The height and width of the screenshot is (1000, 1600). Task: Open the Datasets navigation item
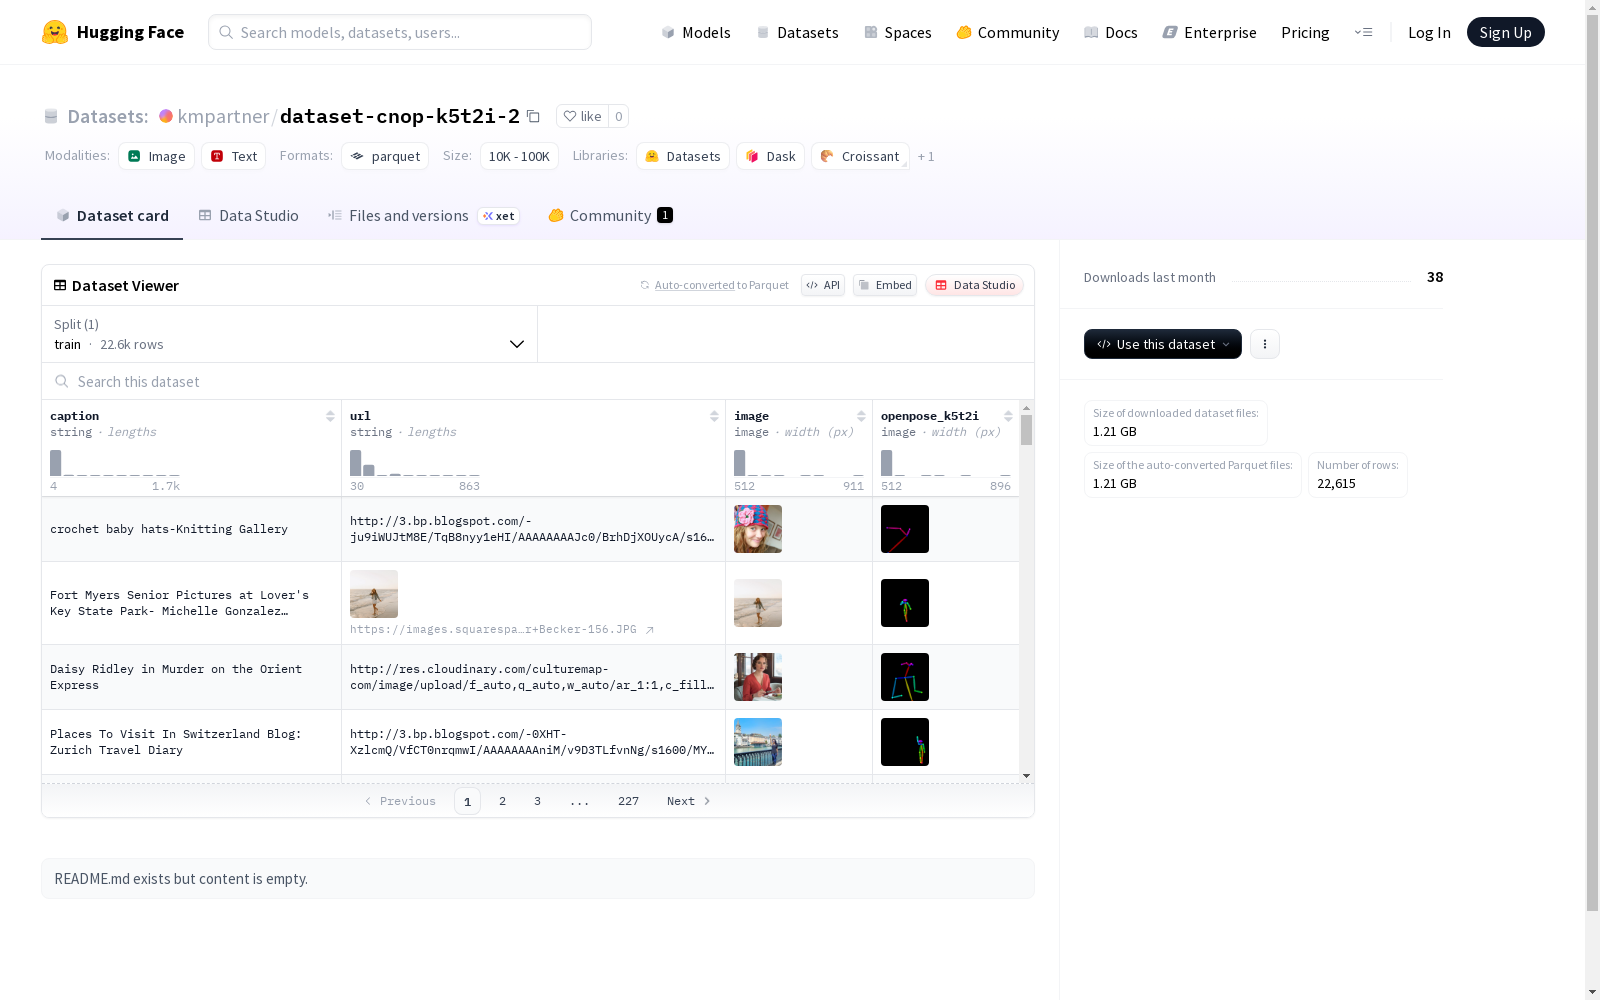click(797, 32)
